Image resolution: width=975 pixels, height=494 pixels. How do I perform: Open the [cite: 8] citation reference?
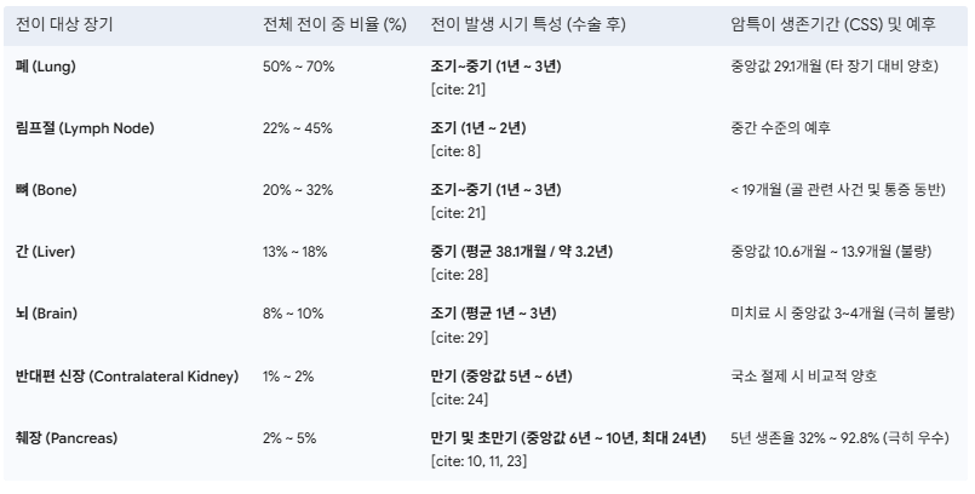[455, 151]
